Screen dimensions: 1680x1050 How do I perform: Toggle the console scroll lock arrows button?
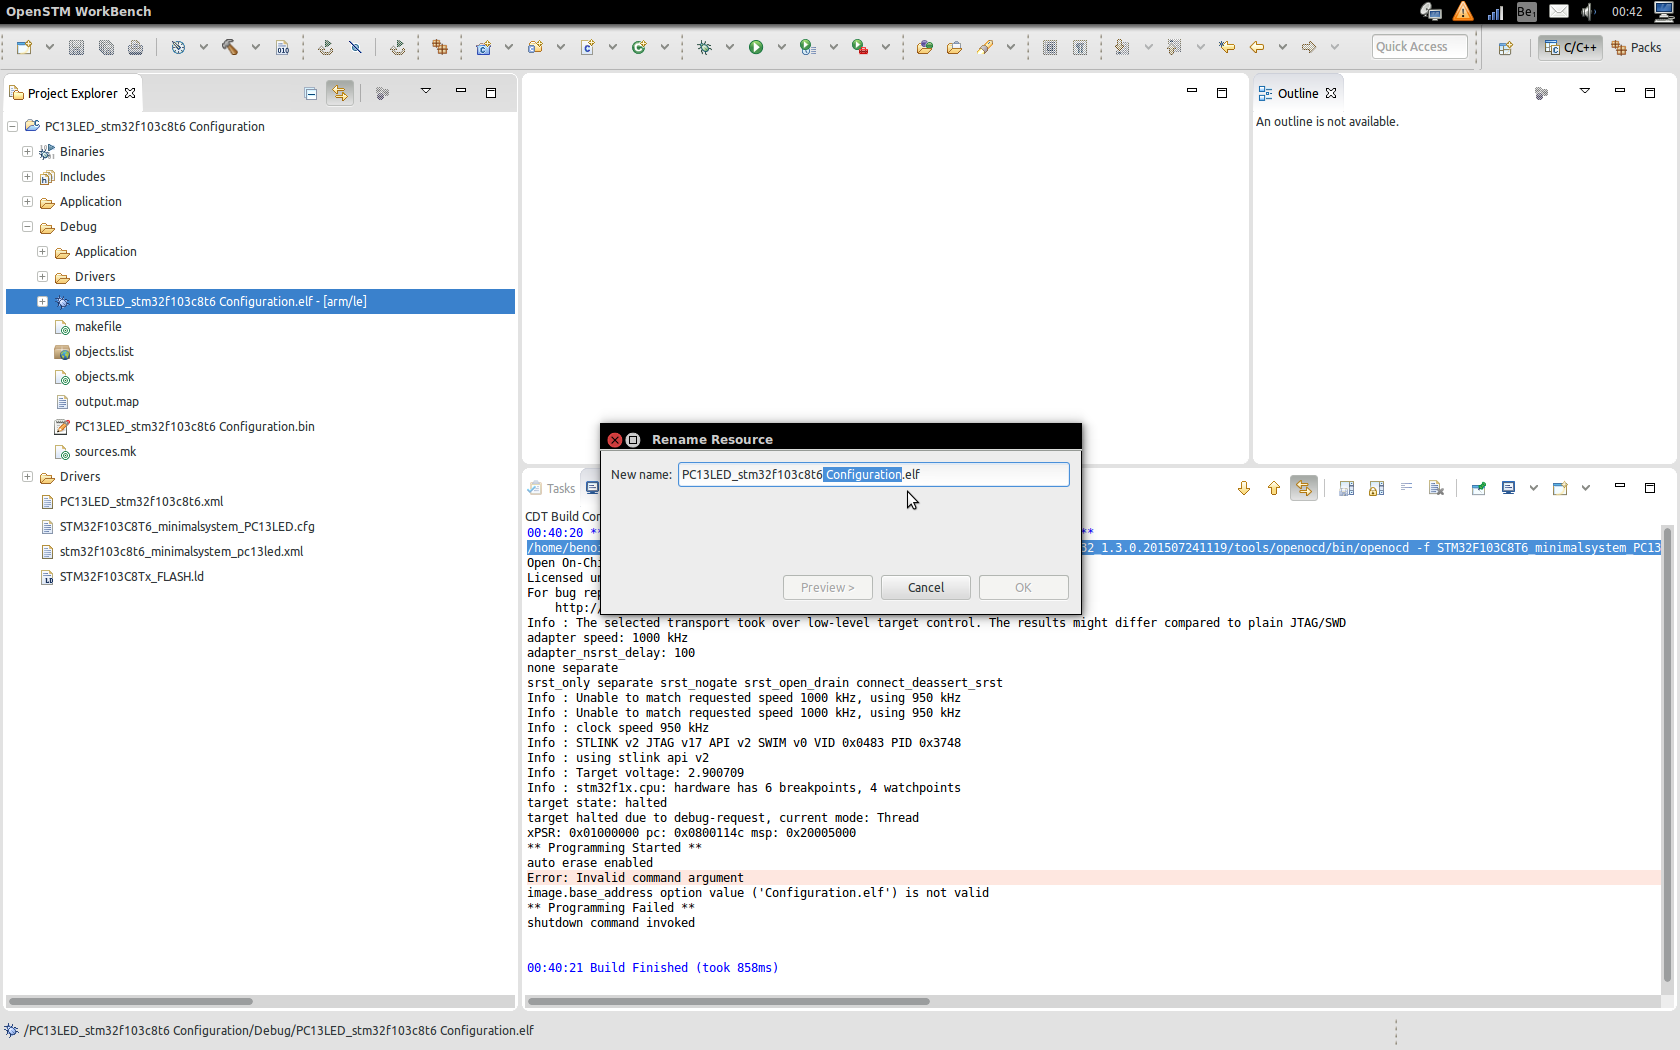1304,488
